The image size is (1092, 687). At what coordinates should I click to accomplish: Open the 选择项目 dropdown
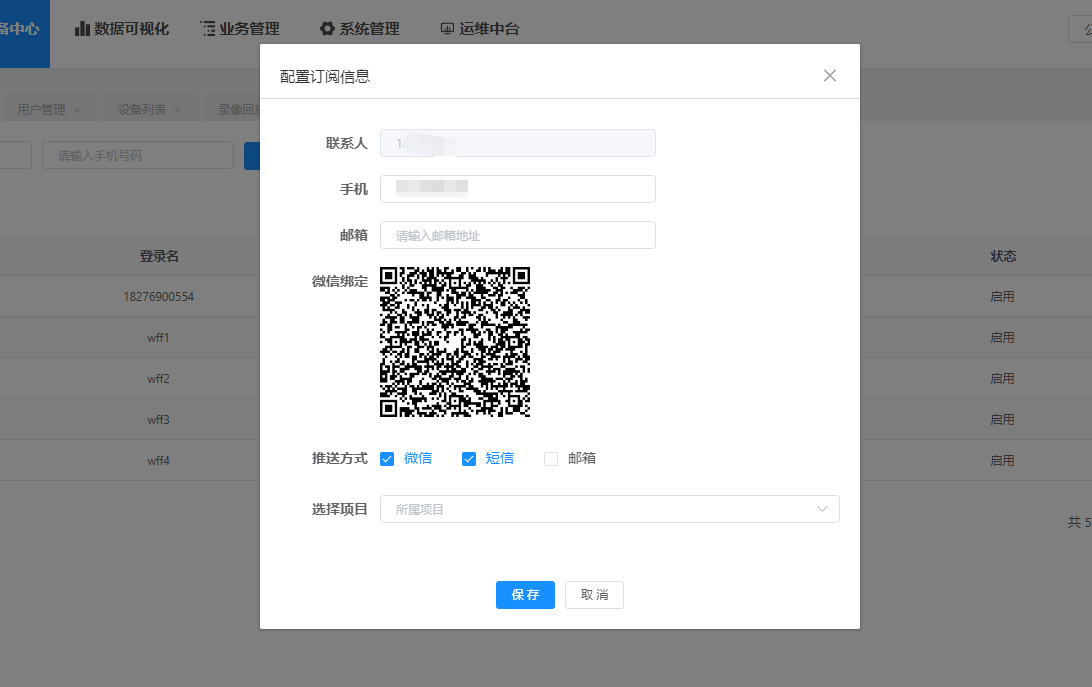(609, 509)
